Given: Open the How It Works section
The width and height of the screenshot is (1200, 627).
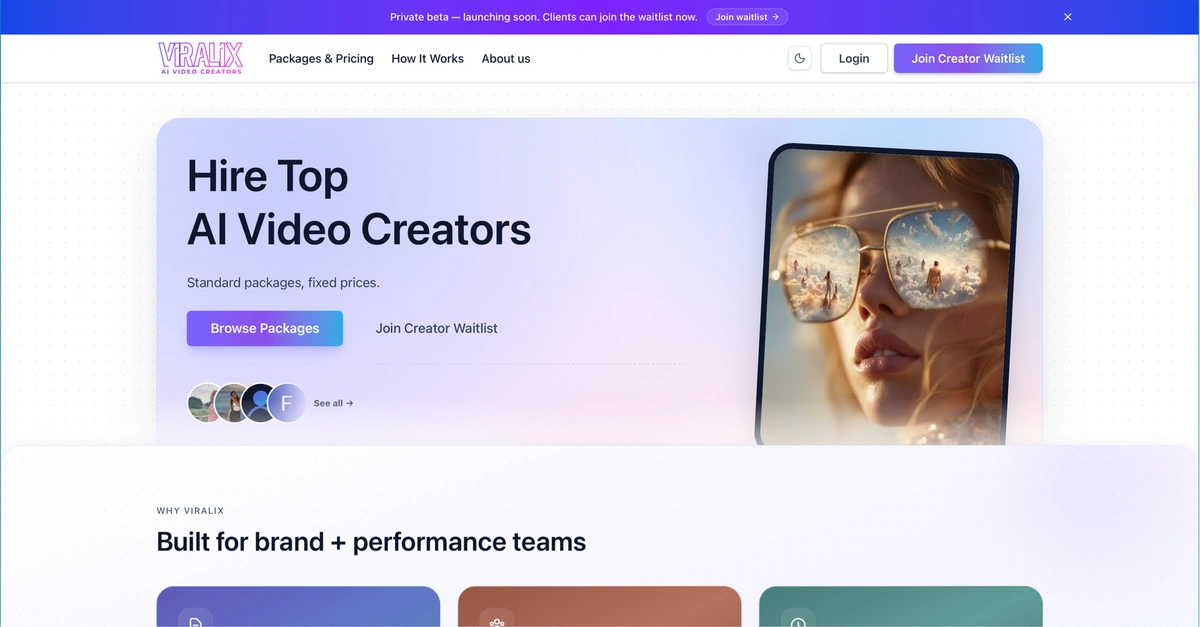Looking at the screenshot, I should click(x=427, y=58).
